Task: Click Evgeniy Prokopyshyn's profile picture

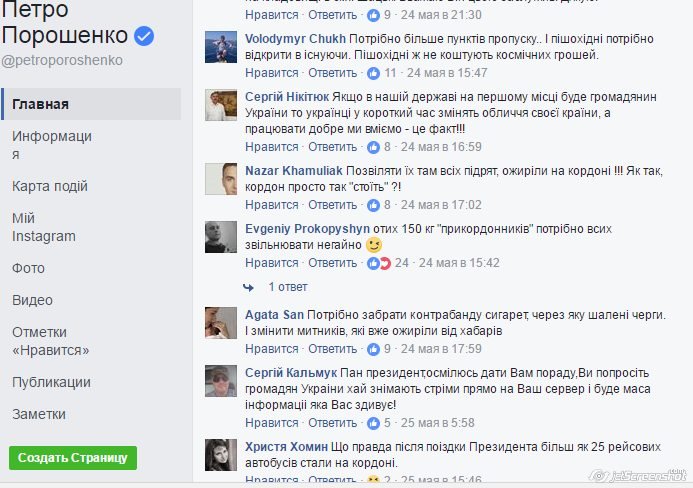Action: pos(221,237)
